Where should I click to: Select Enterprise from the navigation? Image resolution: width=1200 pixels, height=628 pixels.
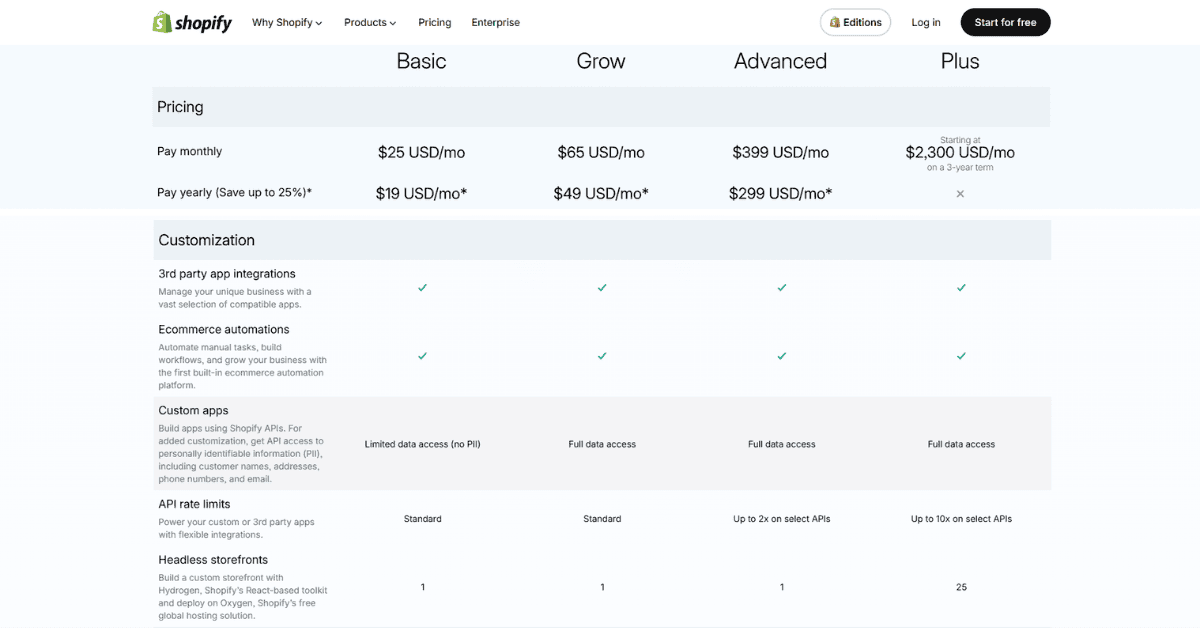pos(495,22)
